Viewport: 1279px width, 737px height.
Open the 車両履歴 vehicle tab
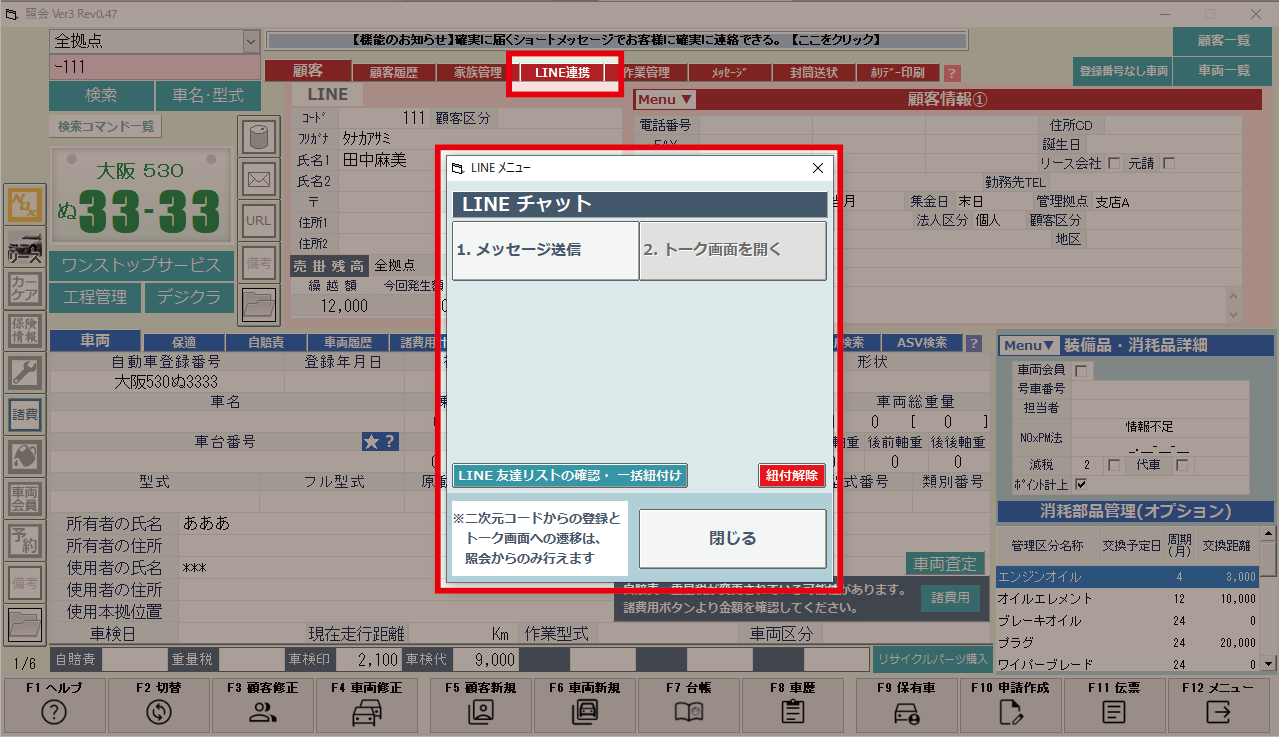(347, 342)
